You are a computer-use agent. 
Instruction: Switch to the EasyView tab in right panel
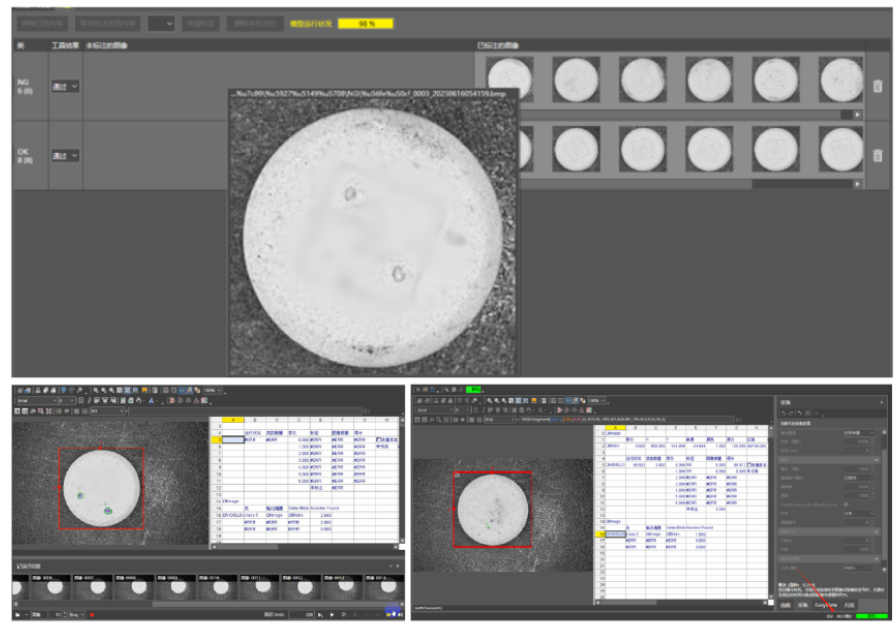(x=825, y=605)
